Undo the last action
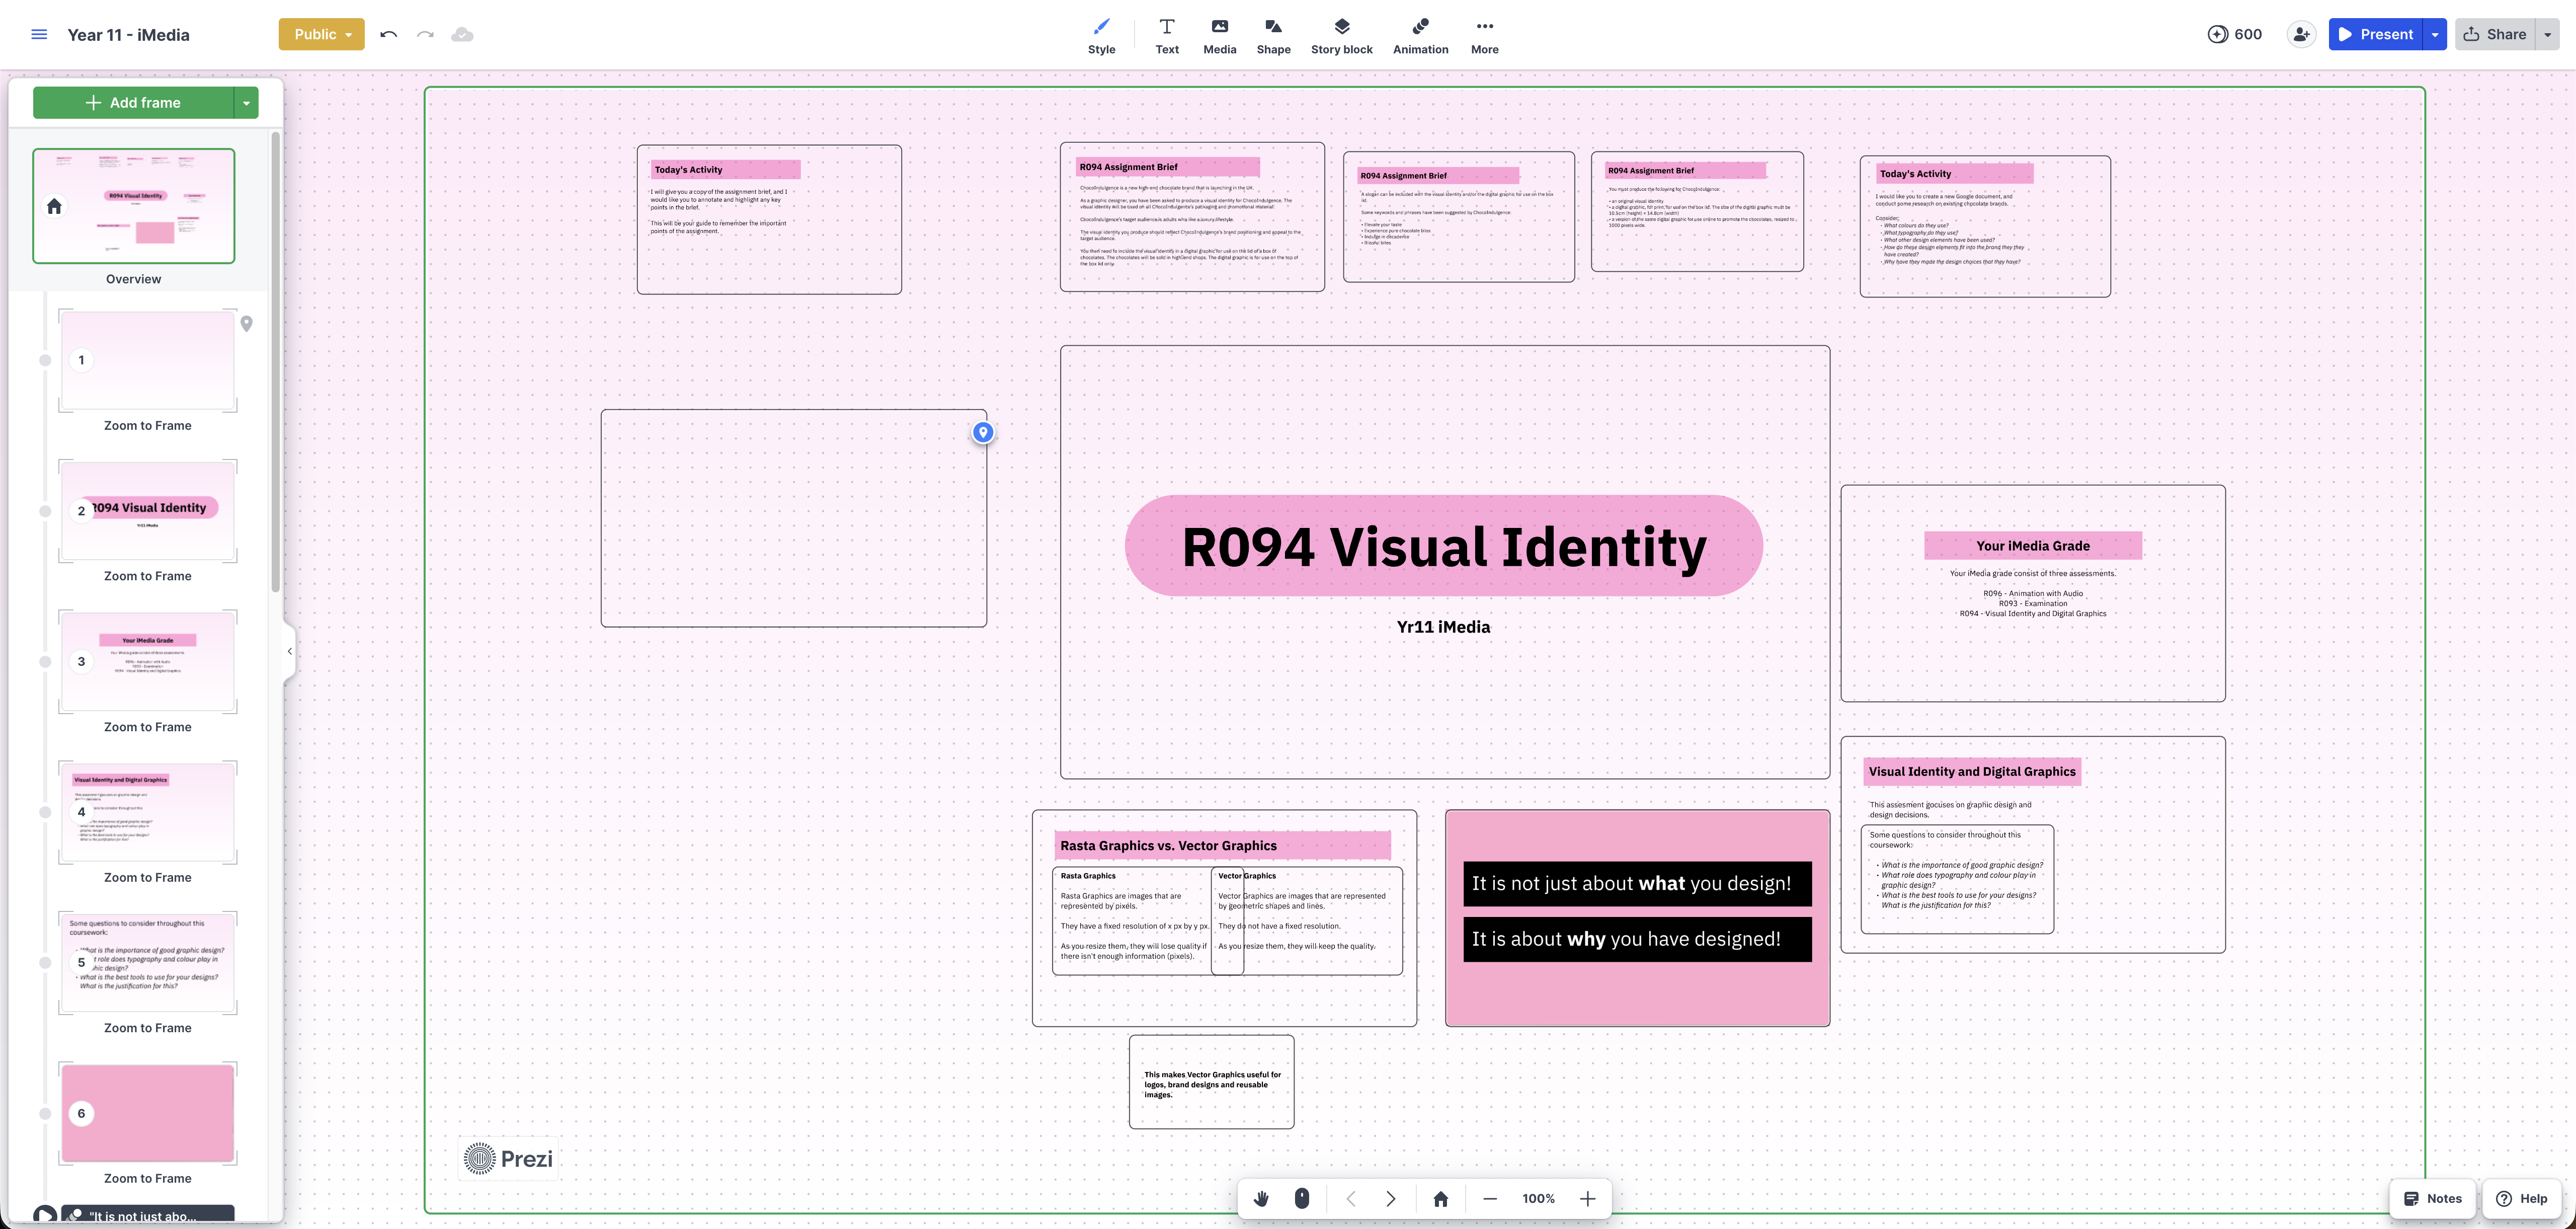This screenshot has height=1229, width=2576. coord(389,34)
